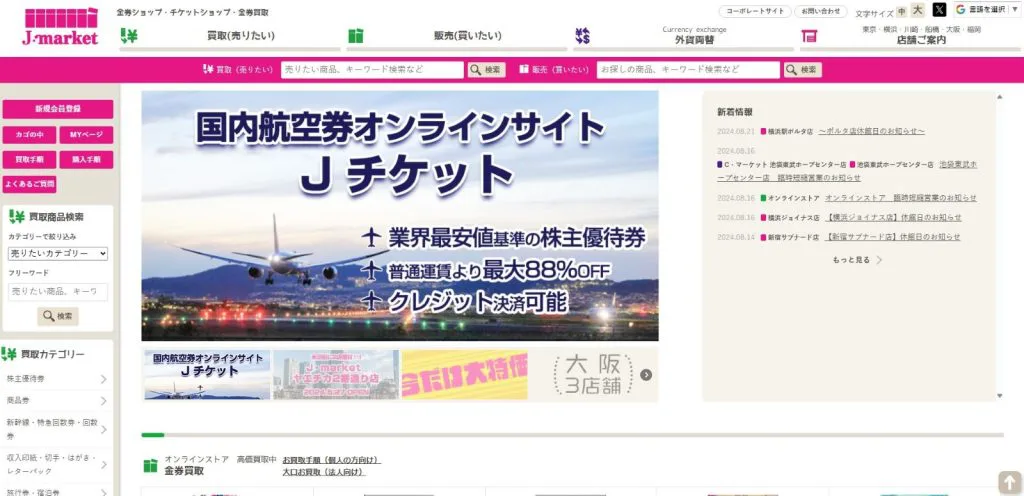
Task: Click the もっと見る news link
Action: click(857, 260)
